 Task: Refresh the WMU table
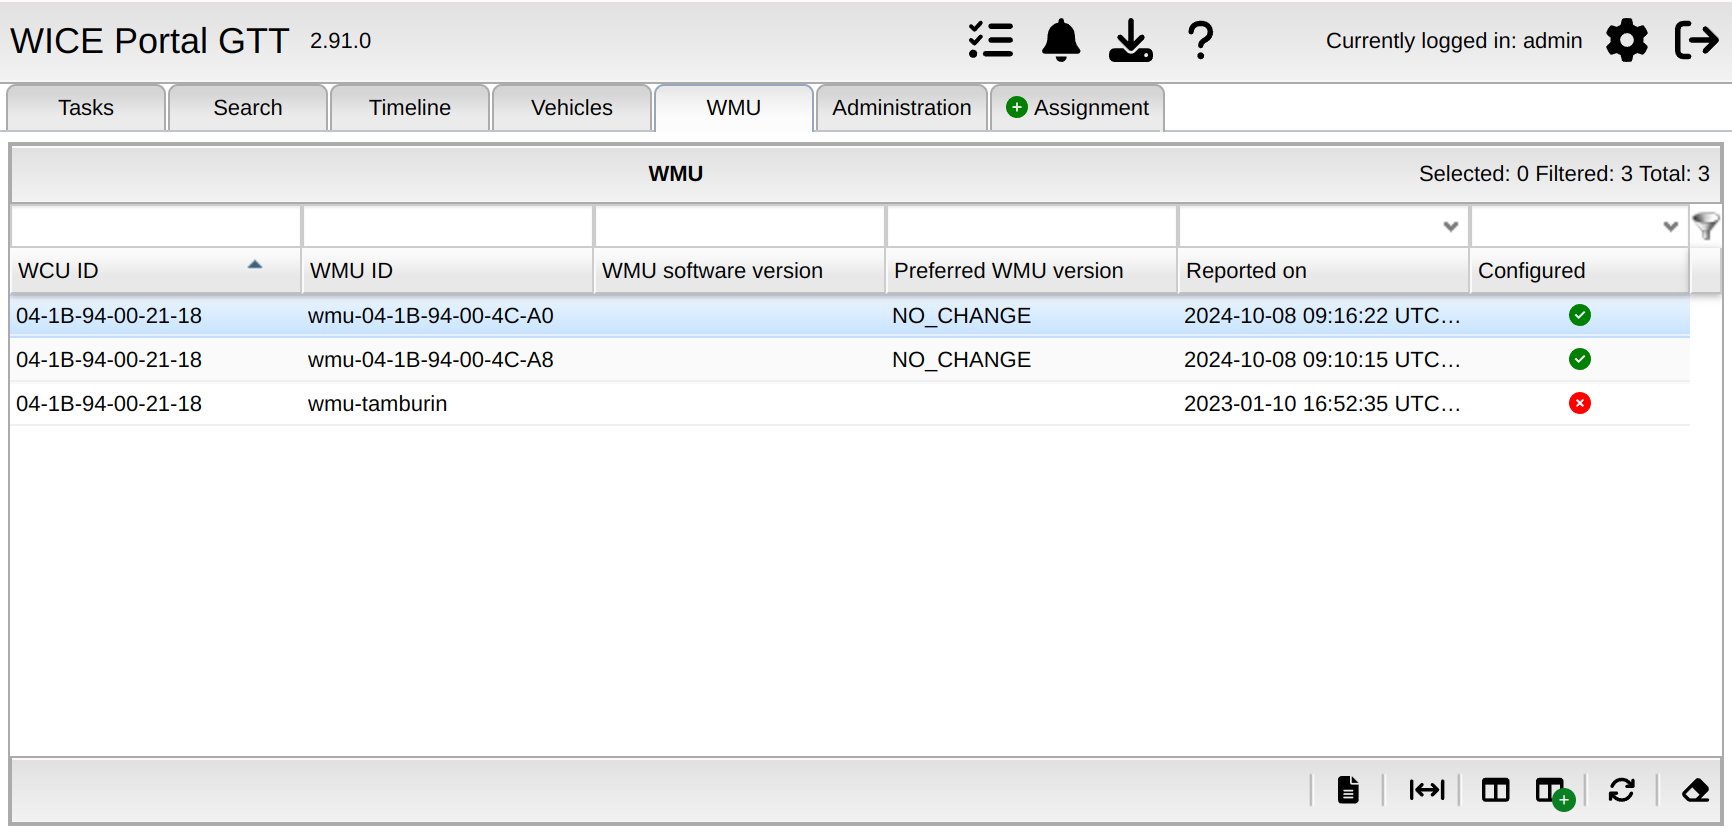[x=1621, y=790]
